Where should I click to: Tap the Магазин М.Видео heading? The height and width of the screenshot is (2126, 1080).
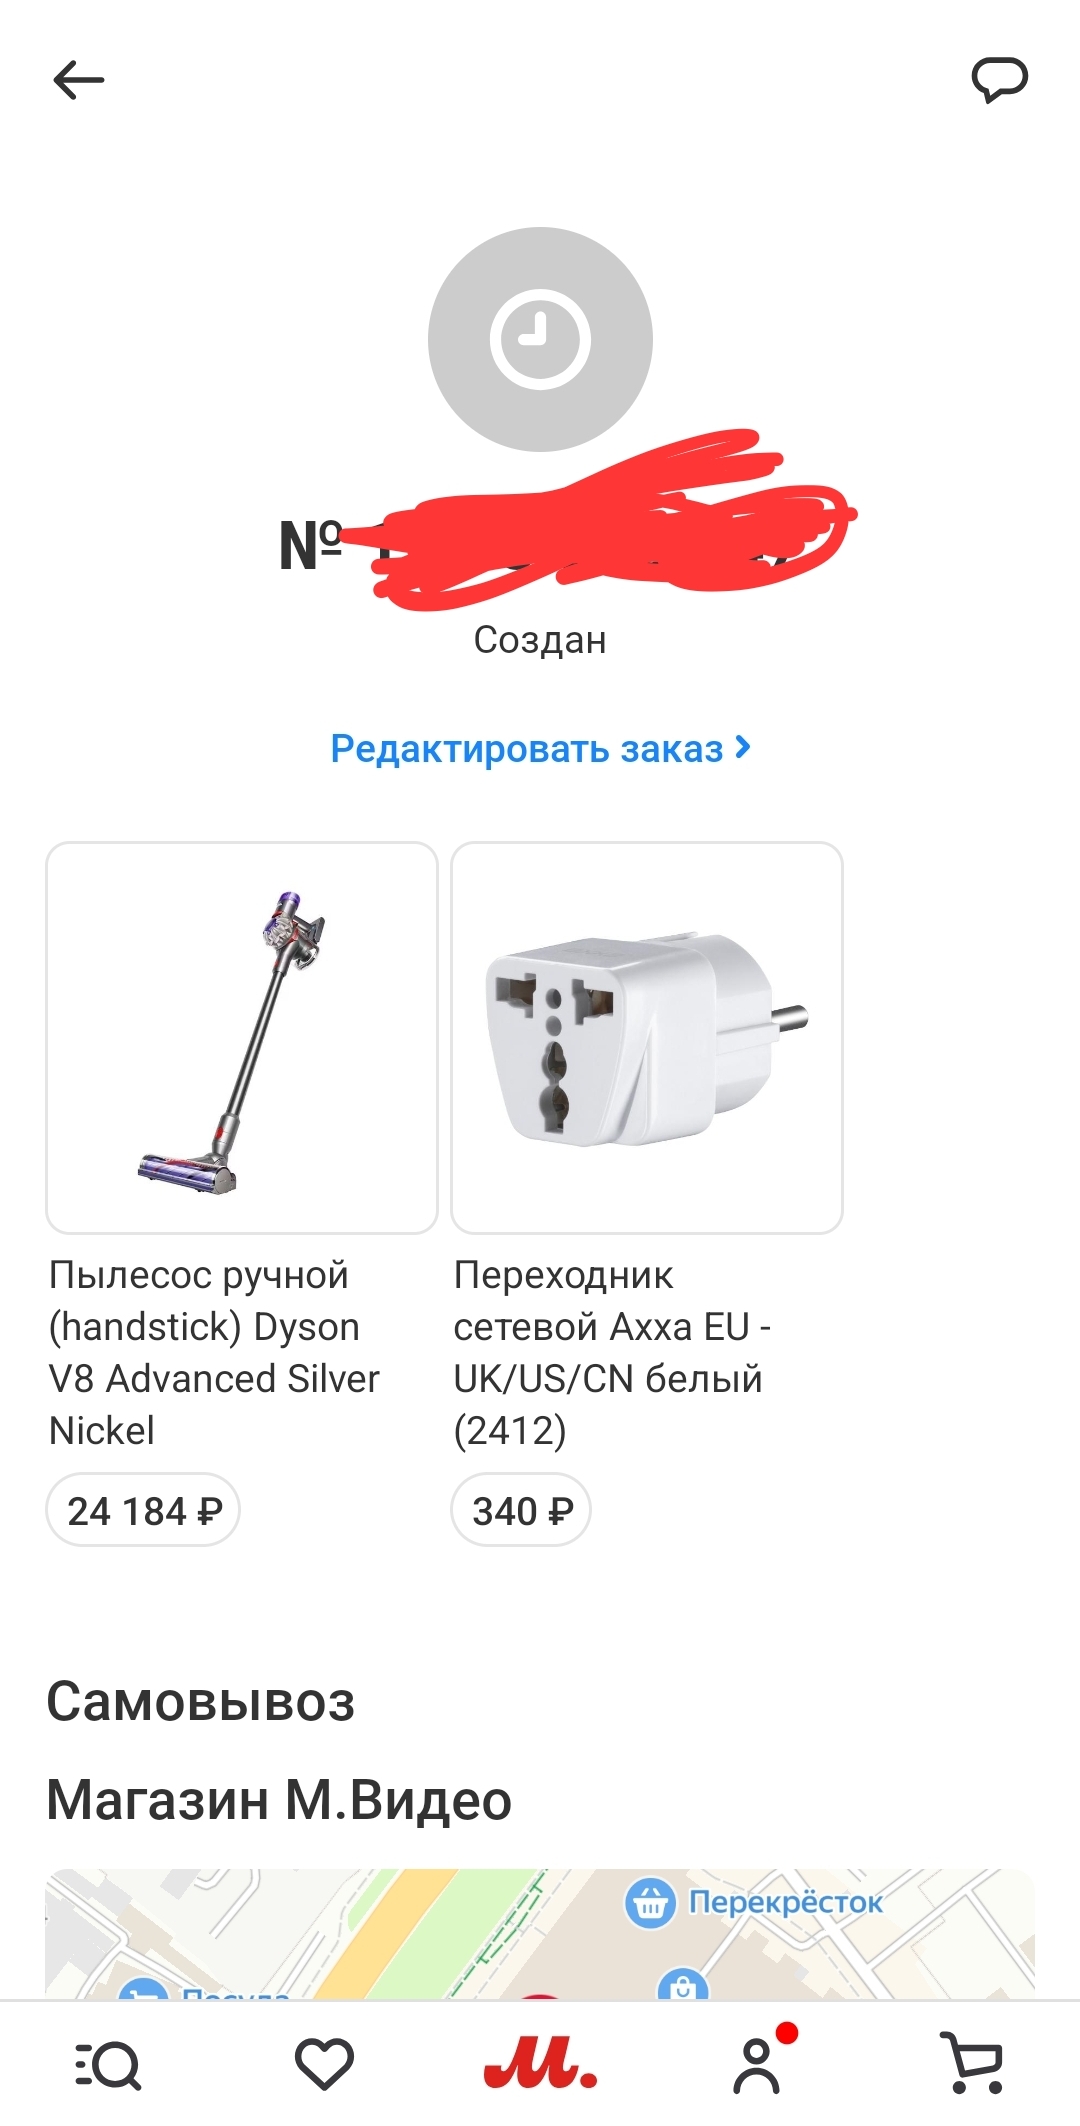[x=279, y=1800]
